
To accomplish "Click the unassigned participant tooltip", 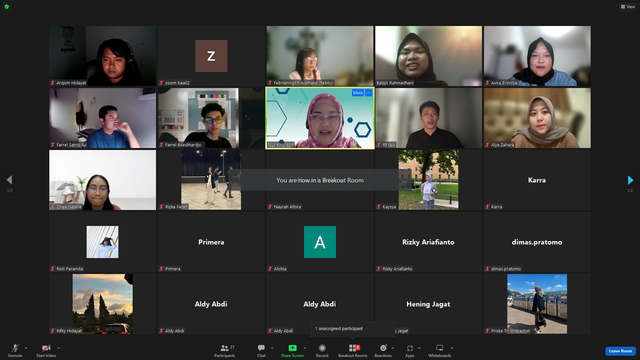I will [352, 329].
